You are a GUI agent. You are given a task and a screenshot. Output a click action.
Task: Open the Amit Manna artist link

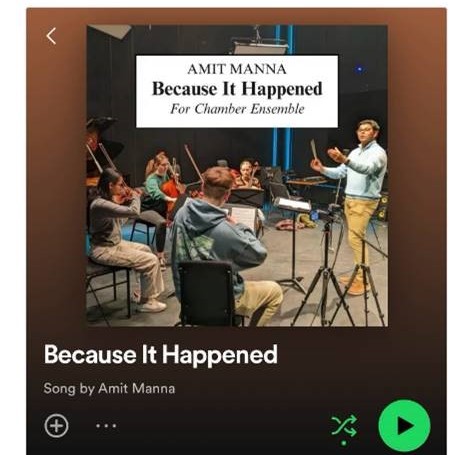[137, 389]
